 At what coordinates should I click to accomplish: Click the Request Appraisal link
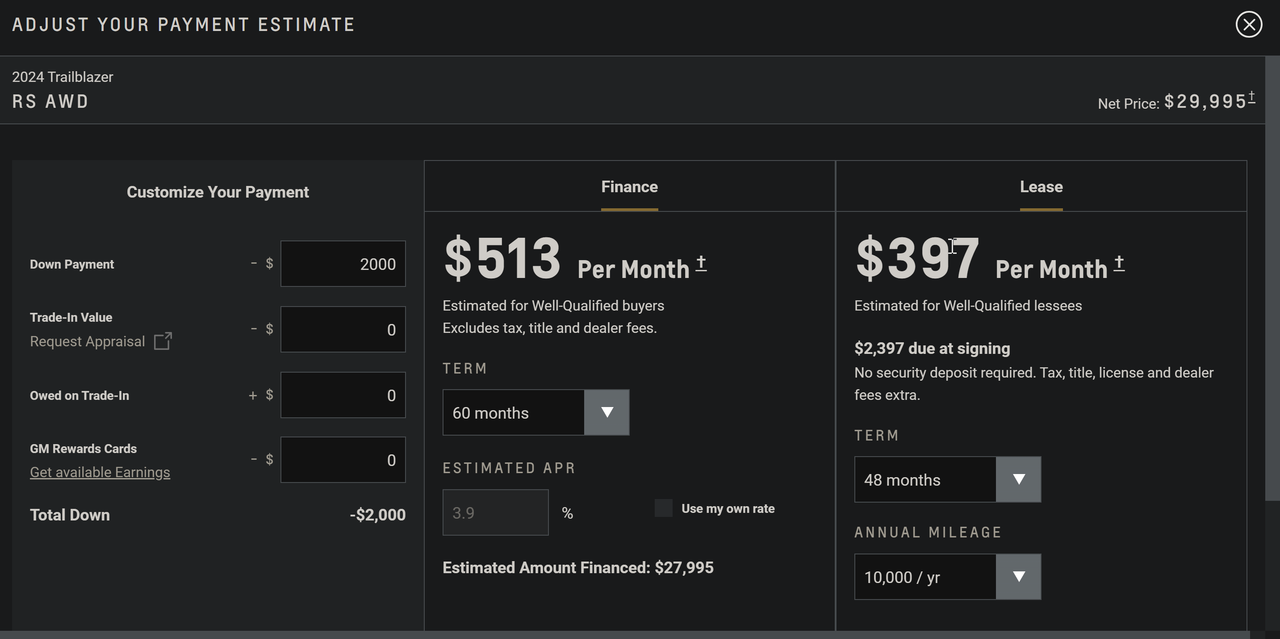coord(87,342)
